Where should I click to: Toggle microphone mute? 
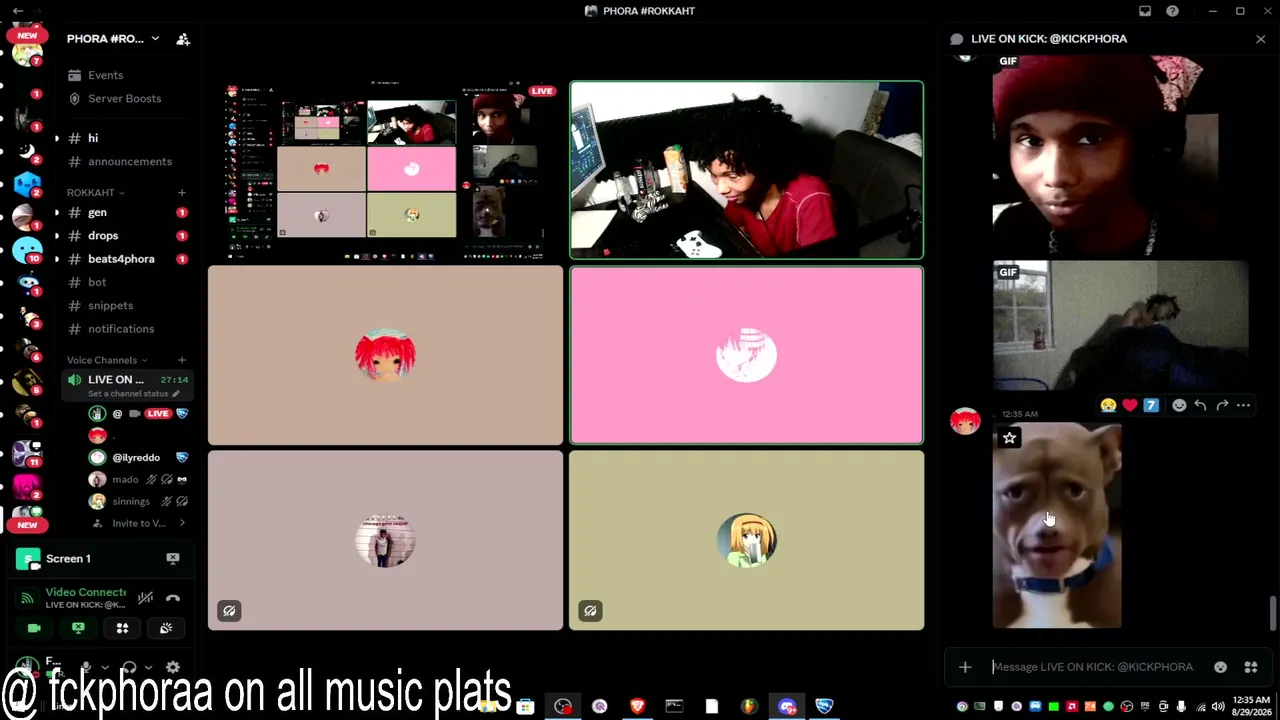pos(86,667)
